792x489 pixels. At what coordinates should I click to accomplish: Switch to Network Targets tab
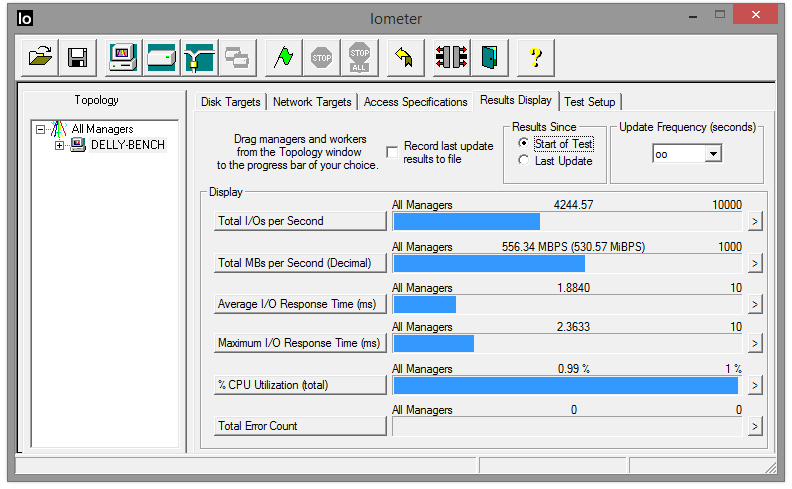[x=312, y=102]
